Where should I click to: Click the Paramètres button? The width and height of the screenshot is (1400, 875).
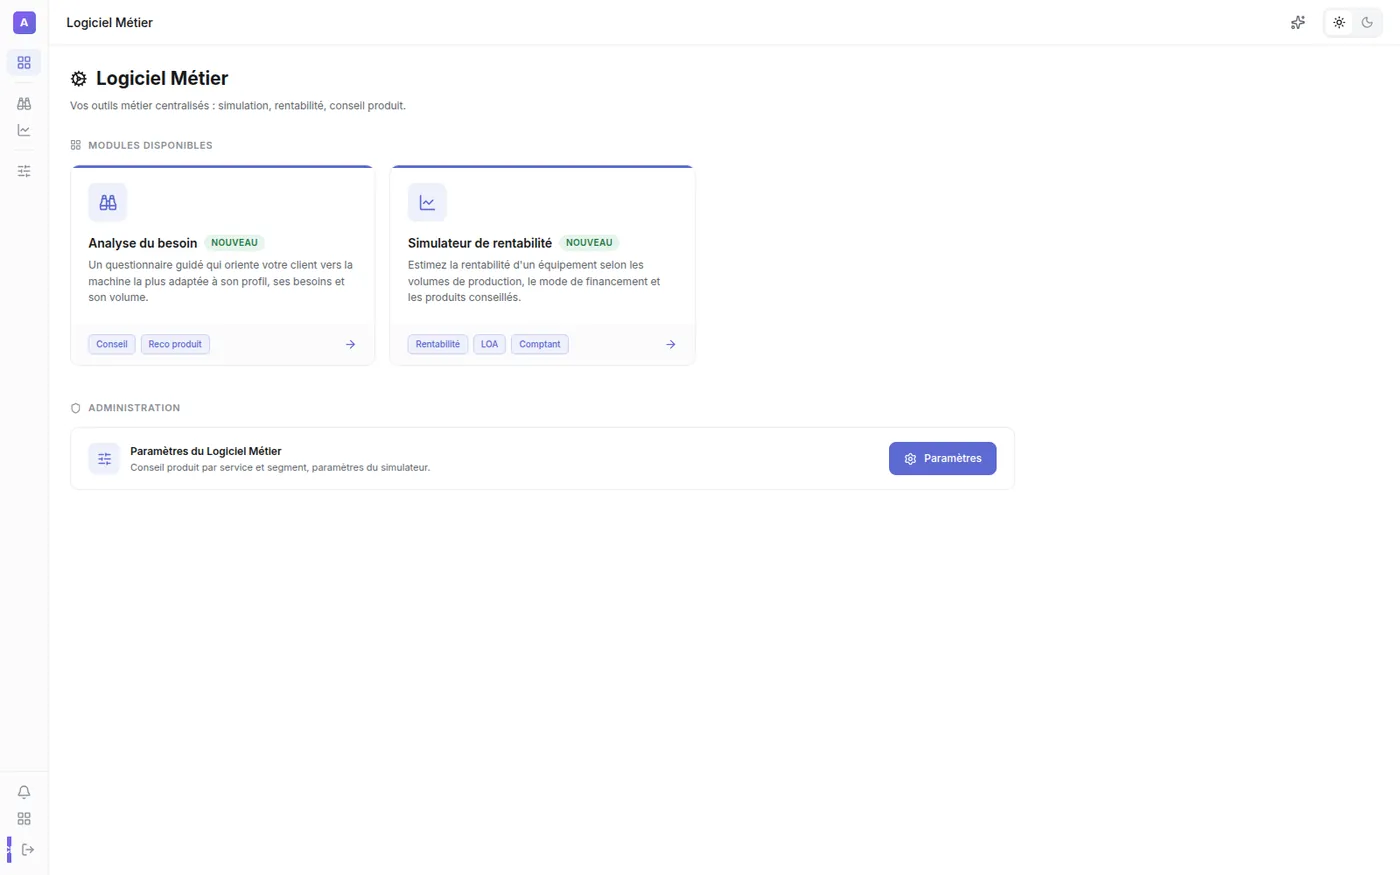(942, 458)
